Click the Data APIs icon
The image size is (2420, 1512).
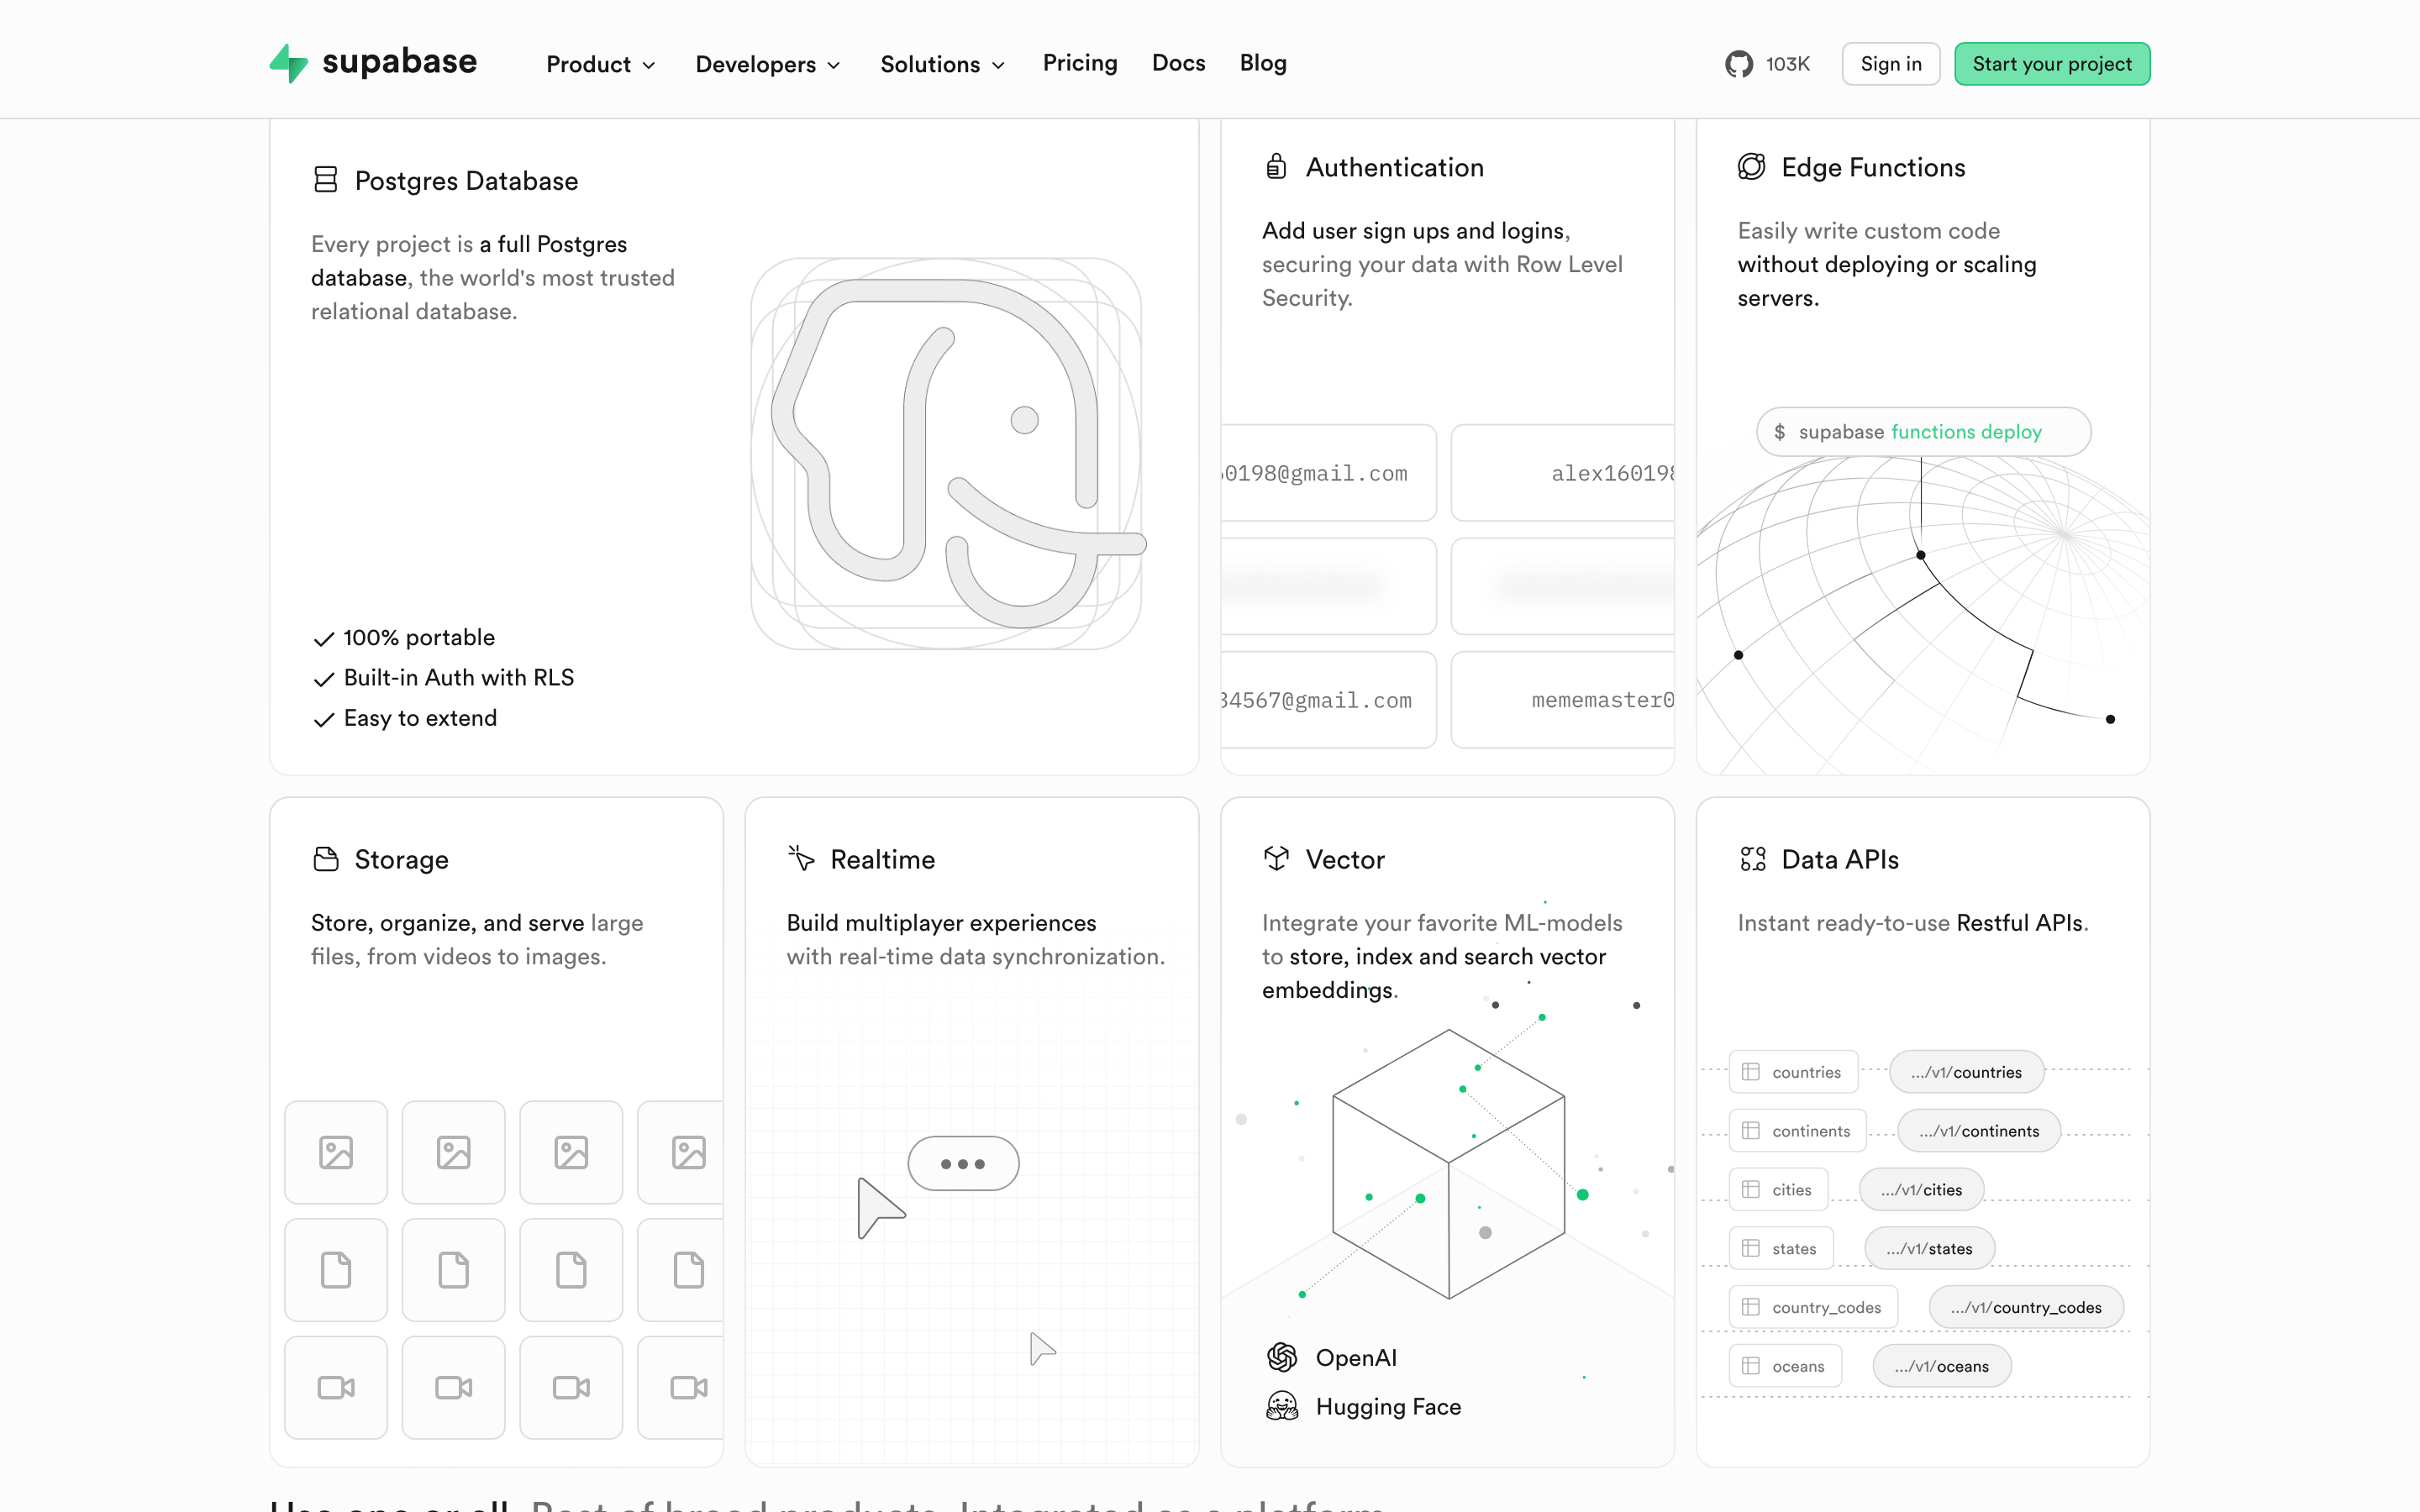pos(1753,859)
